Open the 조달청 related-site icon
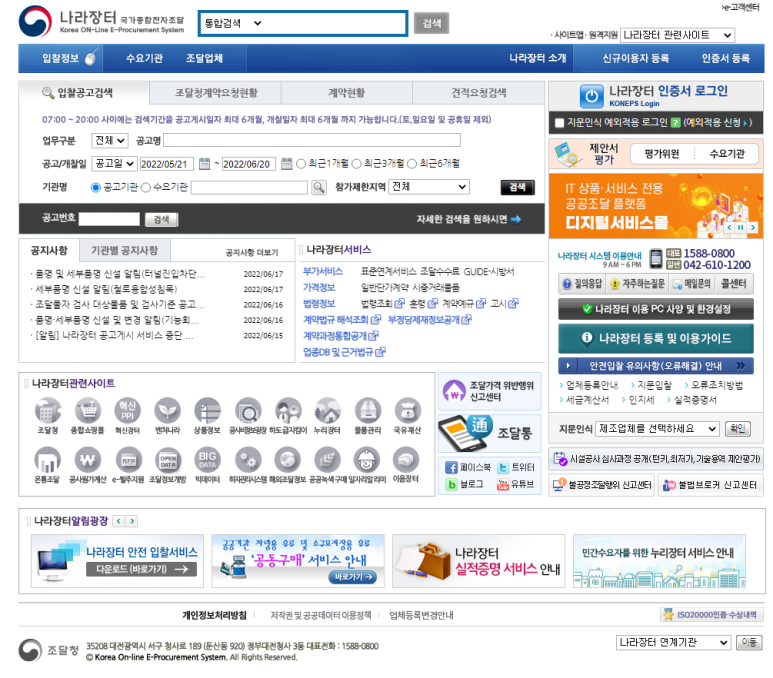The height and width of the screenshot is (678, 773). pyautogui.click(x=48, y=411)
